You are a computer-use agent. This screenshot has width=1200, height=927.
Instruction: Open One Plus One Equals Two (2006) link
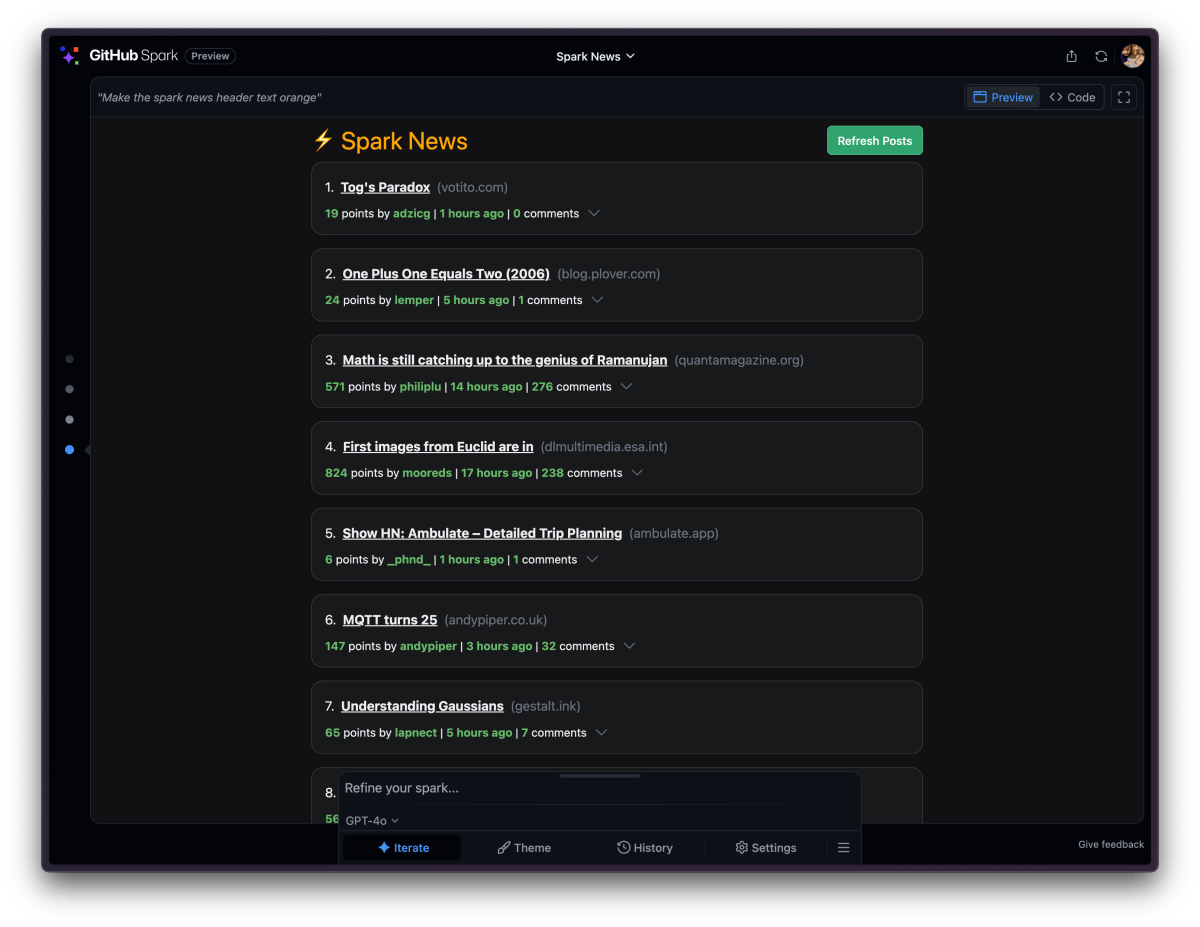click(x=446, y=274)
